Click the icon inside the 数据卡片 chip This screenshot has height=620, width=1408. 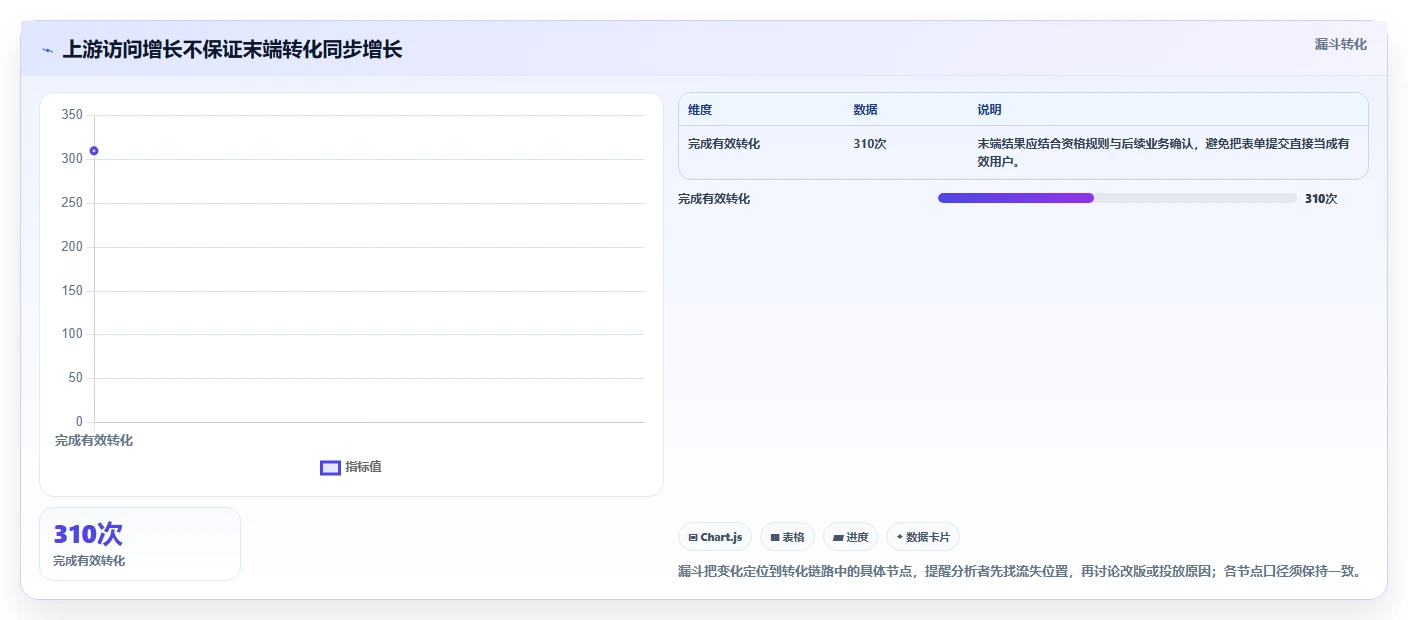900,537
